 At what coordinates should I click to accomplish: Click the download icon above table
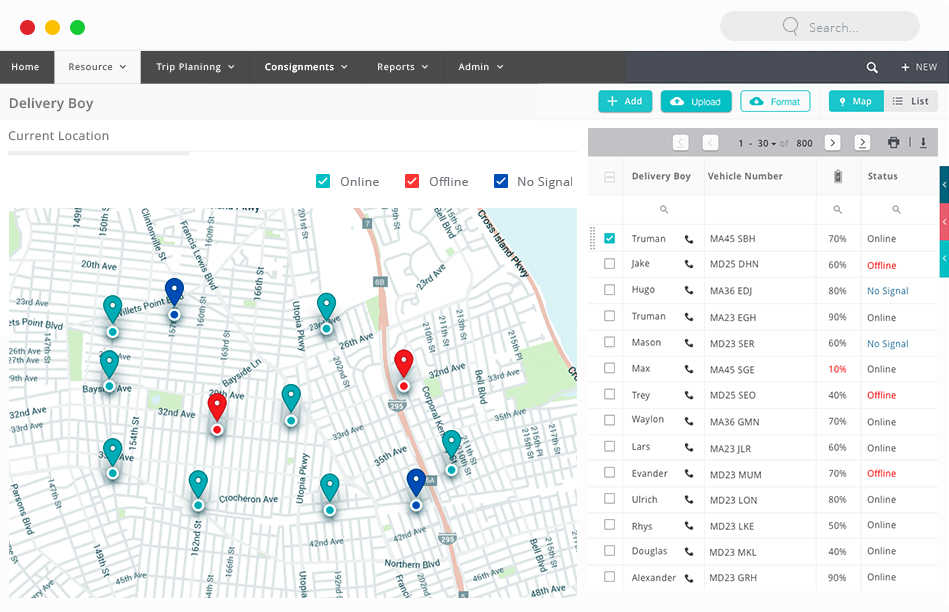click(x=924, y=143)
